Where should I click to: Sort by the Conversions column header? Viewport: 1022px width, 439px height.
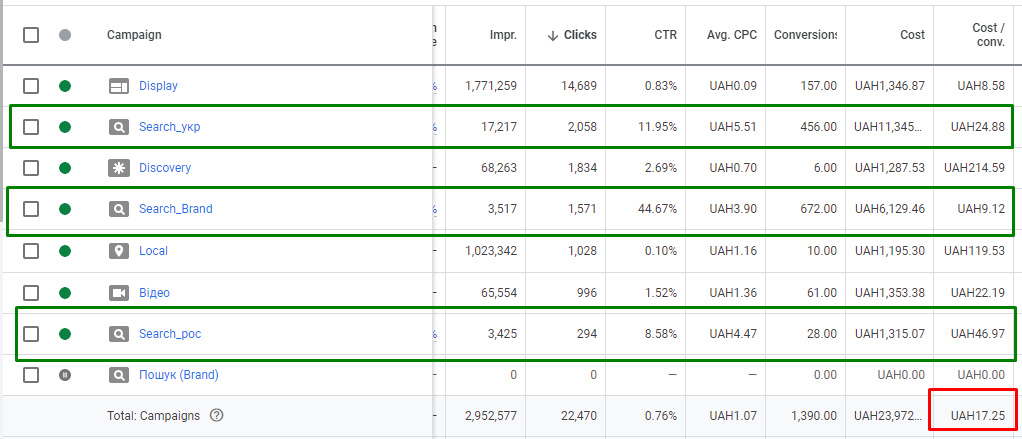point(804,35)
